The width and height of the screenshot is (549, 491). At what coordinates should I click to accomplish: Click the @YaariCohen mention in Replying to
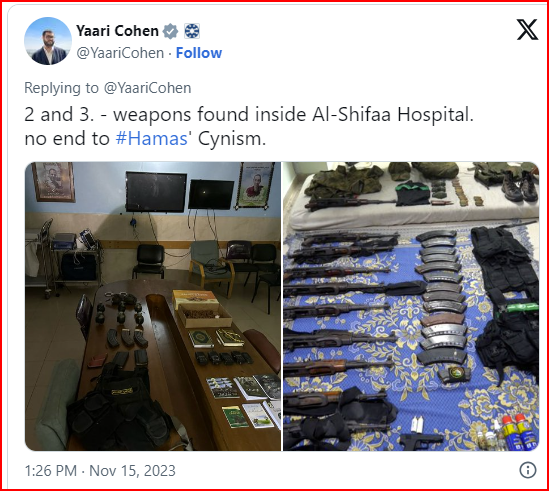tap(147, 88)
